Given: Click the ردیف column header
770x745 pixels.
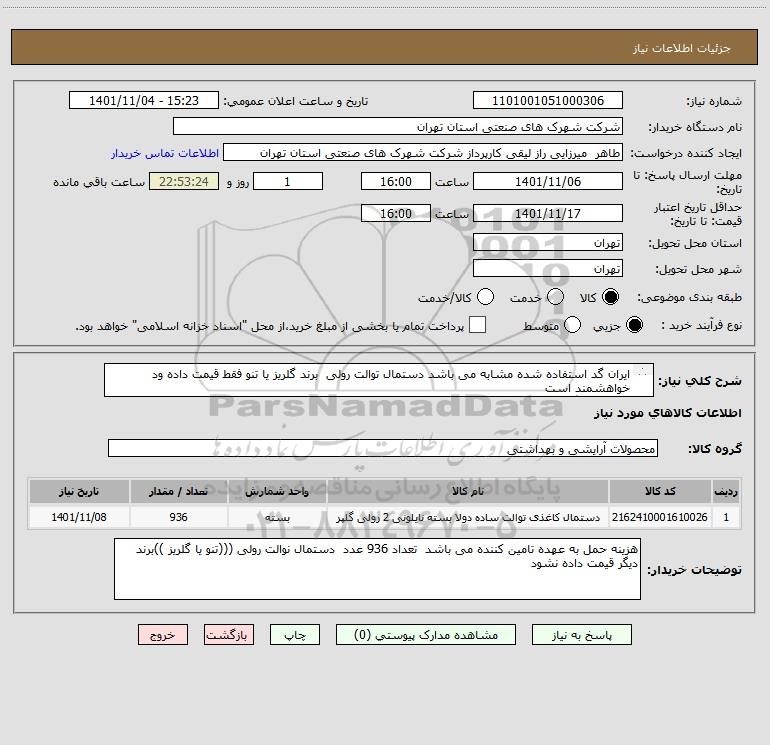Looking at the screenshot, I should (x=726, y=491).
